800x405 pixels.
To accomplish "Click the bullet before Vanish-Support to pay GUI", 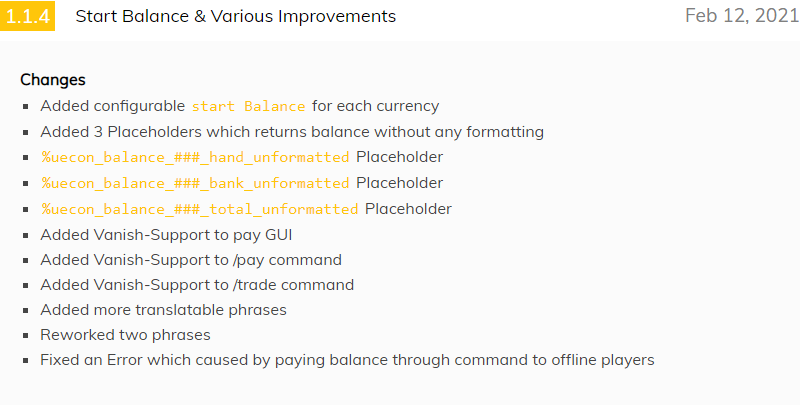I will [x=26, y=236].
